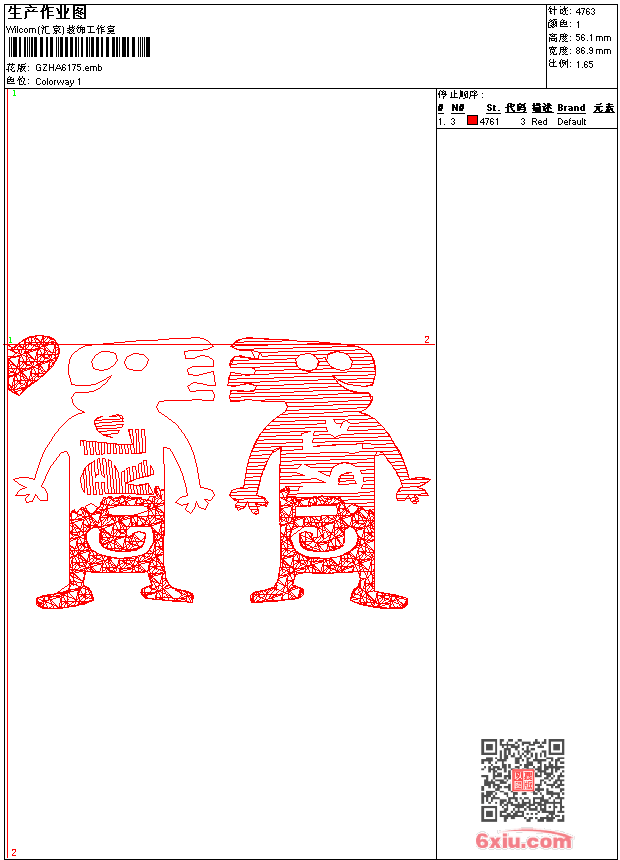620x860 pixels.
Task: Select the heart embroidery shape
Action: click(x=33, y=365)
